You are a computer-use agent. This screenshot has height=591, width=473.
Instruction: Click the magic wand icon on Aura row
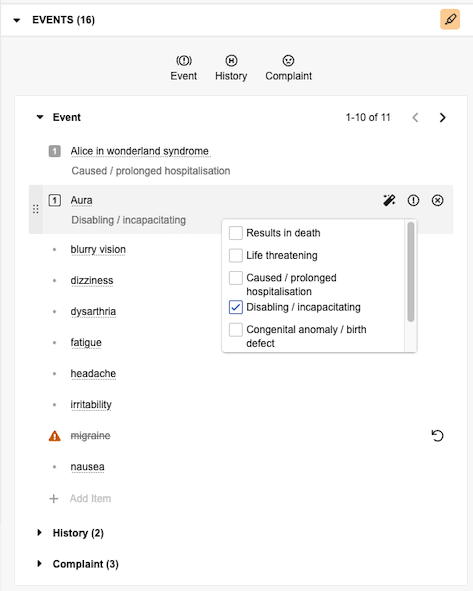[389, 200]
